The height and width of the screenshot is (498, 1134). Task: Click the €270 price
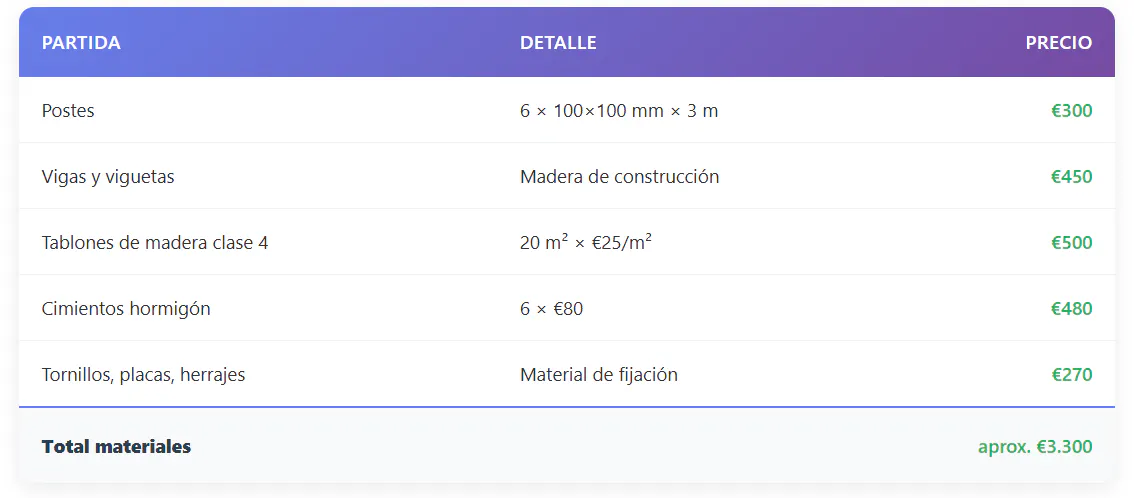click(x=1071, y=375)
